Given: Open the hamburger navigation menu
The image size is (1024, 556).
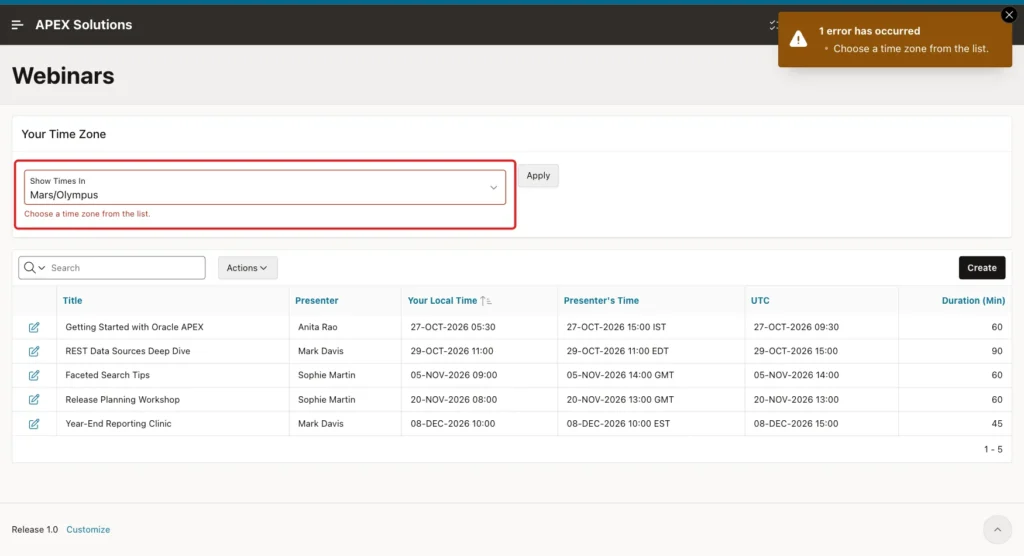Looking at the screenshot, I should click(x=18, y=25).
